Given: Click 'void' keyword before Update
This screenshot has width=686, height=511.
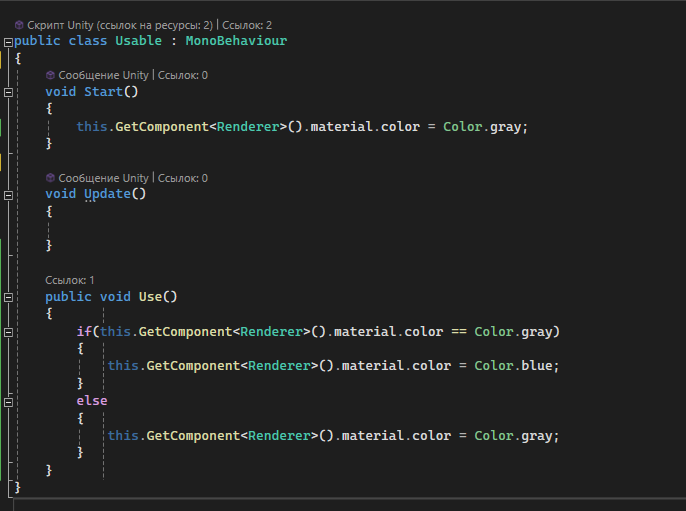Looking at the screenshot, I should click(60, 194).
